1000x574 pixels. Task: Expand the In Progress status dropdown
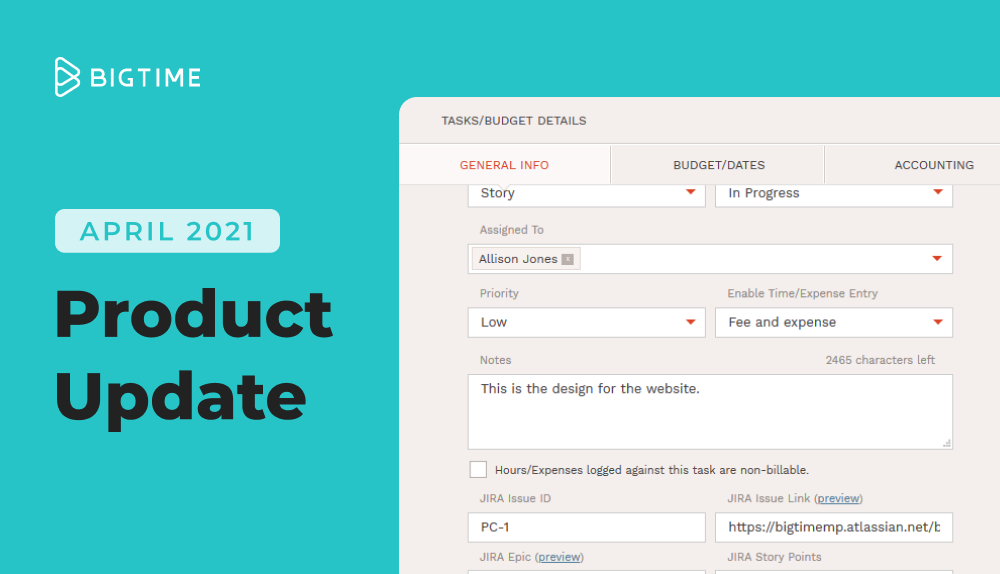coord(938,193)
